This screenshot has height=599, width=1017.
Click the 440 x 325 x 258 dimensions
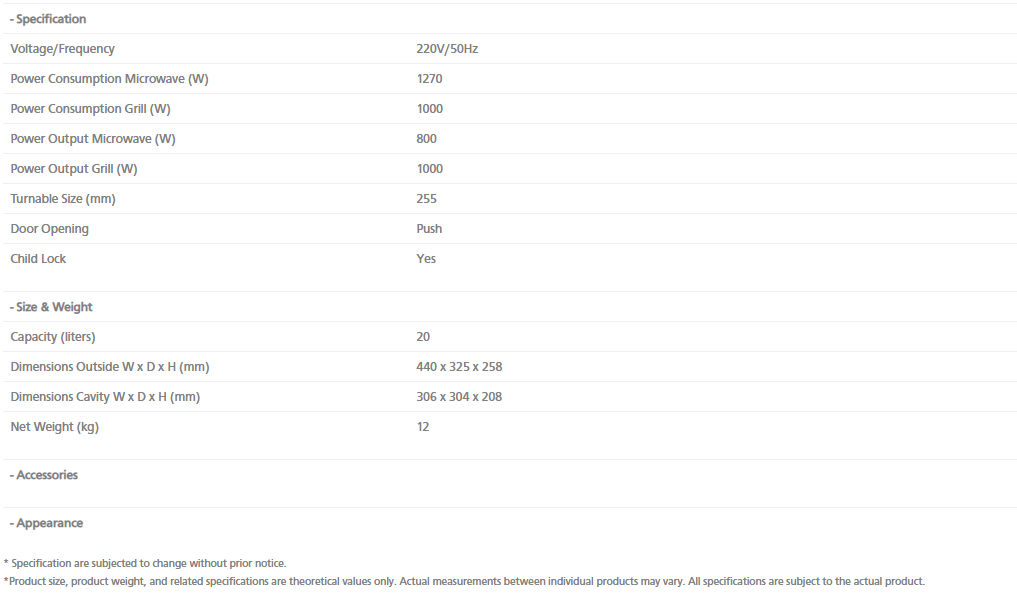coord(459,366)
